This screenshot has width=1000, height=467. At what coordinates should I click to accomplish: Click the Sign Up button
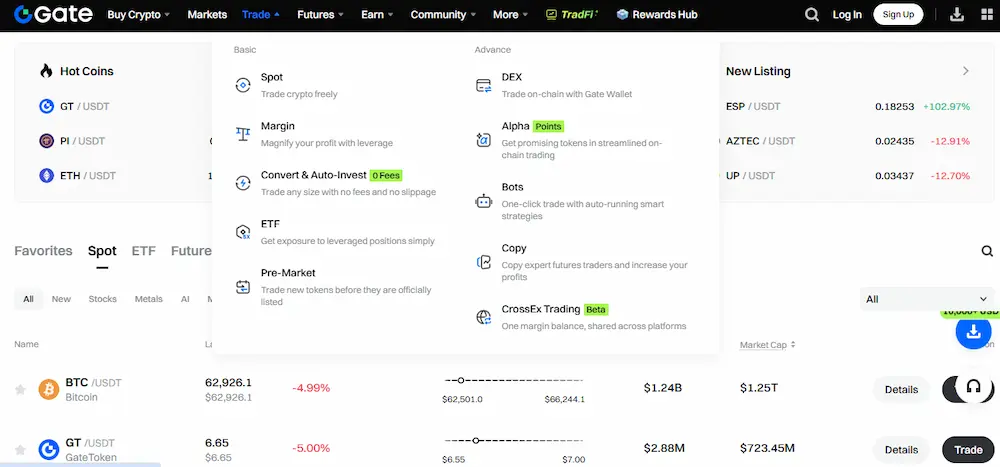point(898,14)
